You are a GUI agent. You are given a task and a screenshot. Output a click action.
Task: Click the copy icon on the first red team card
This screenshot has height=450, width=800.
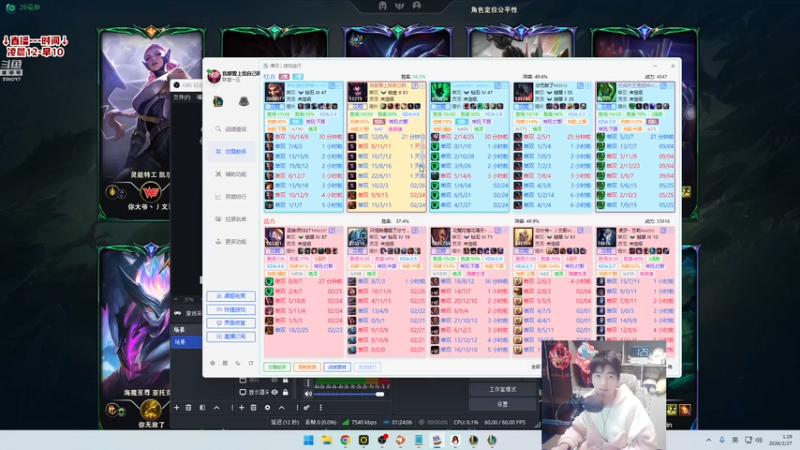(332, 86)
